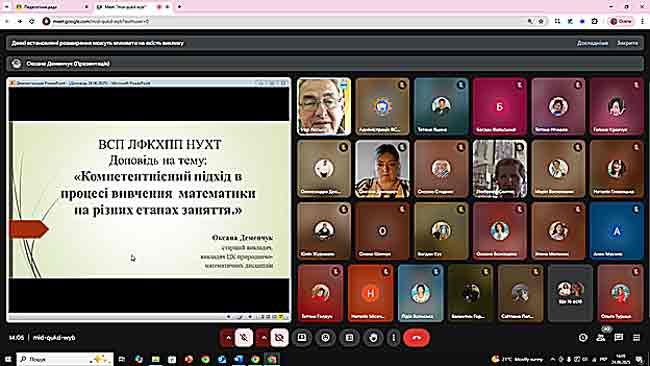Leave the call with red button

(417, 338)
